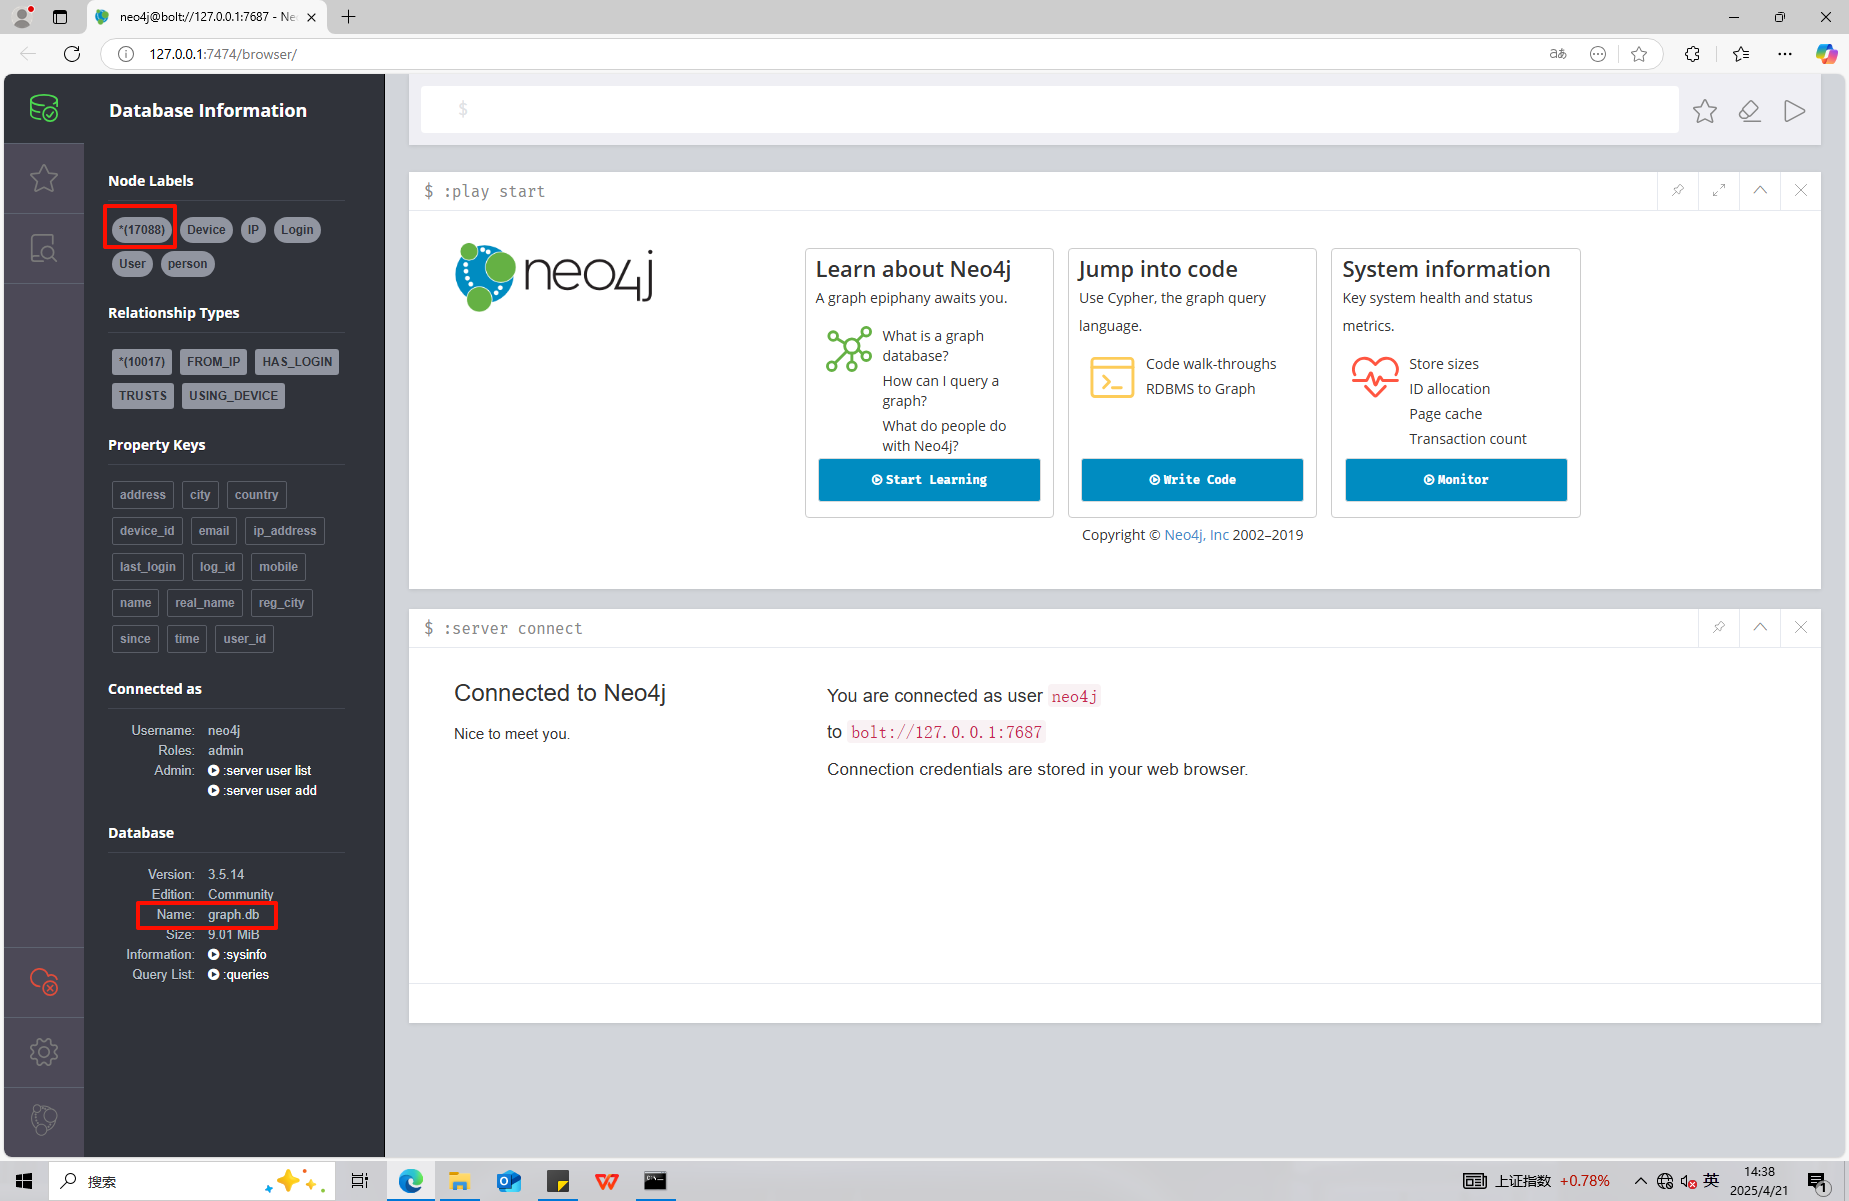Open the Documents search sidebar panel

(44, 248)
